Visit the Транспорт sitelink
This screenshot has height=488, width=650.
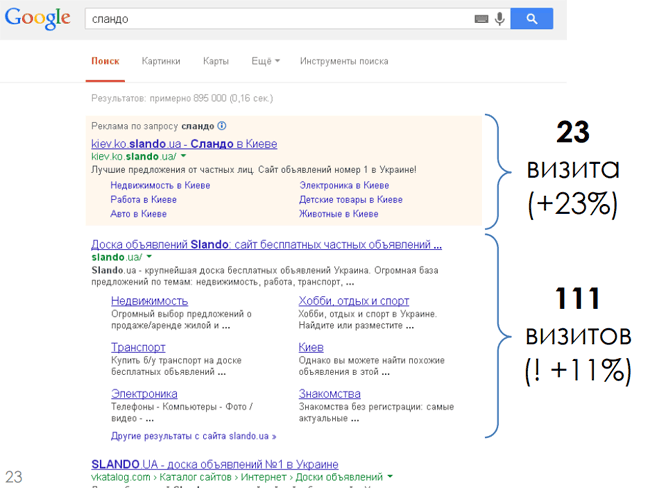[x=138, y=347]
